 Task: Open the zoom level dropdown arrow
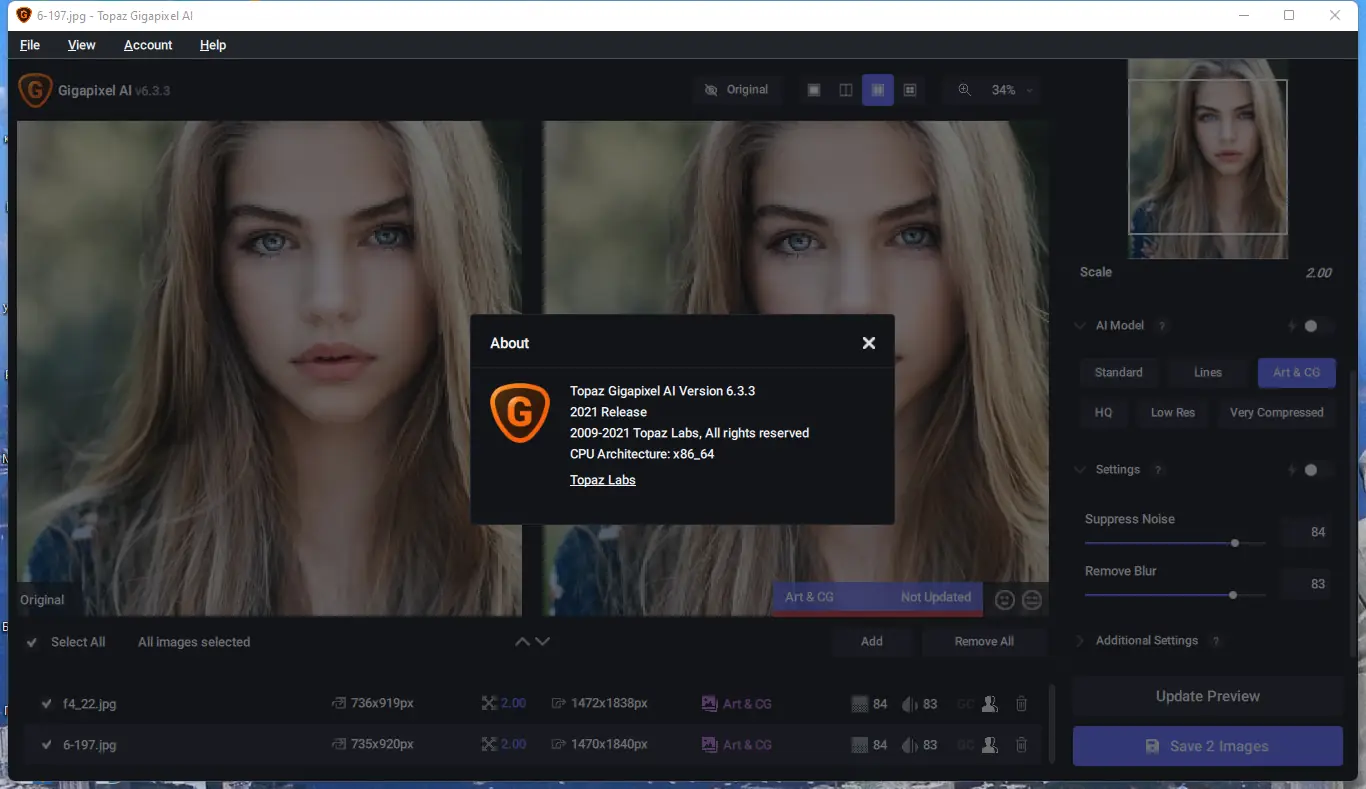pos(1028,90)
